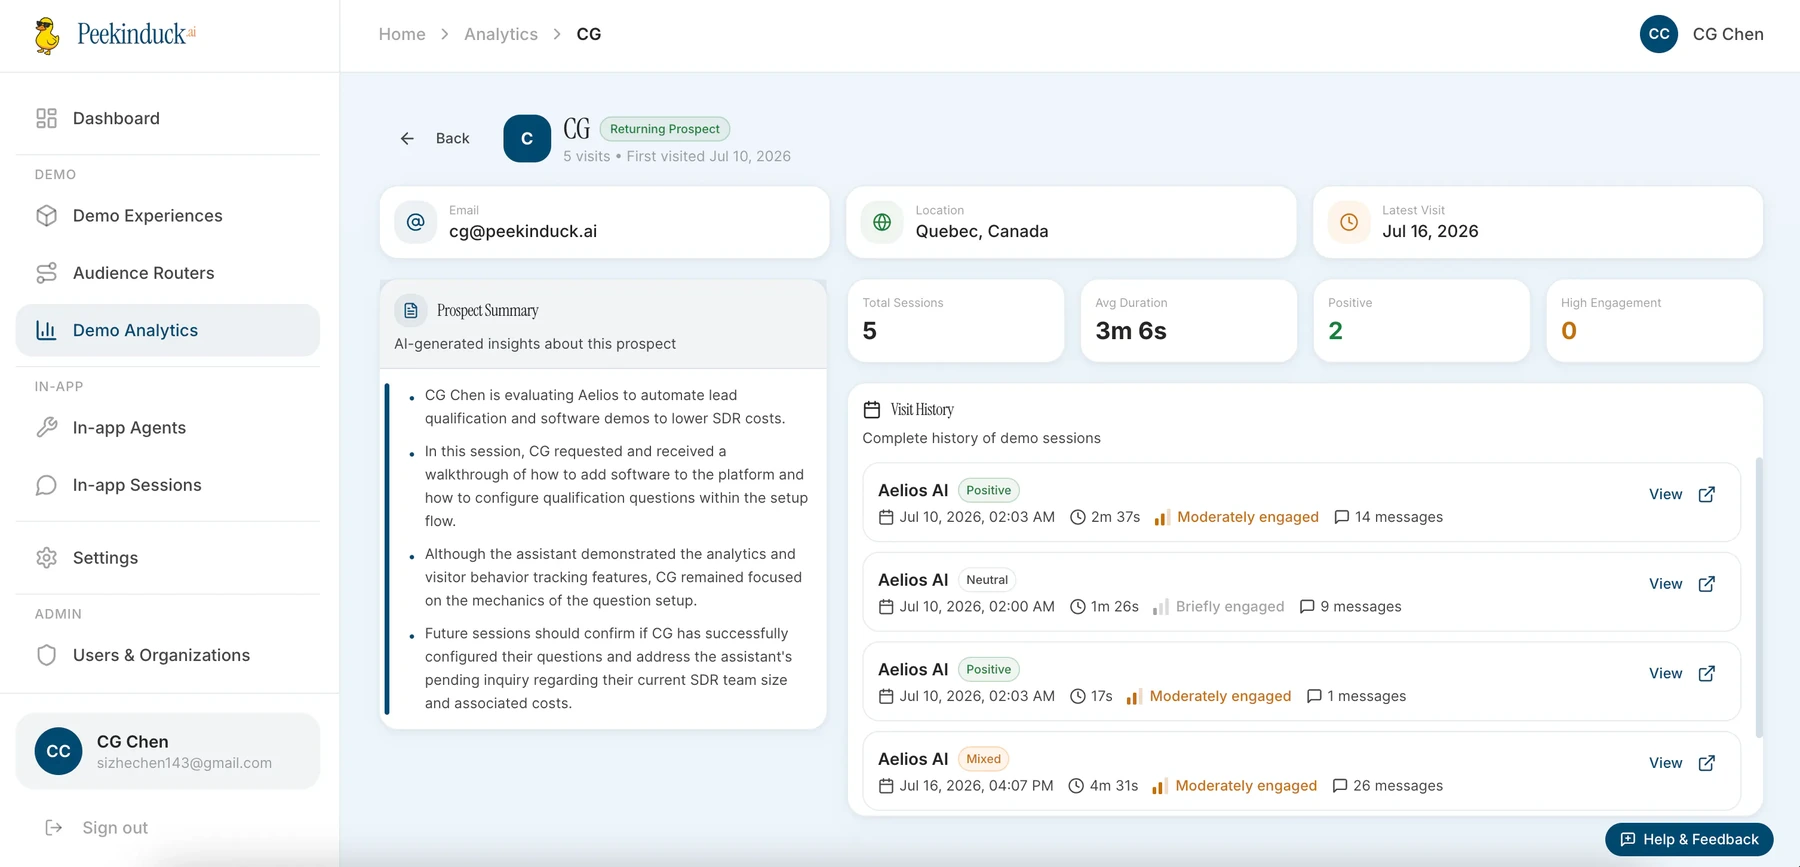
Task: Open In-app Agents wrench icon
Action: (46, 428)
